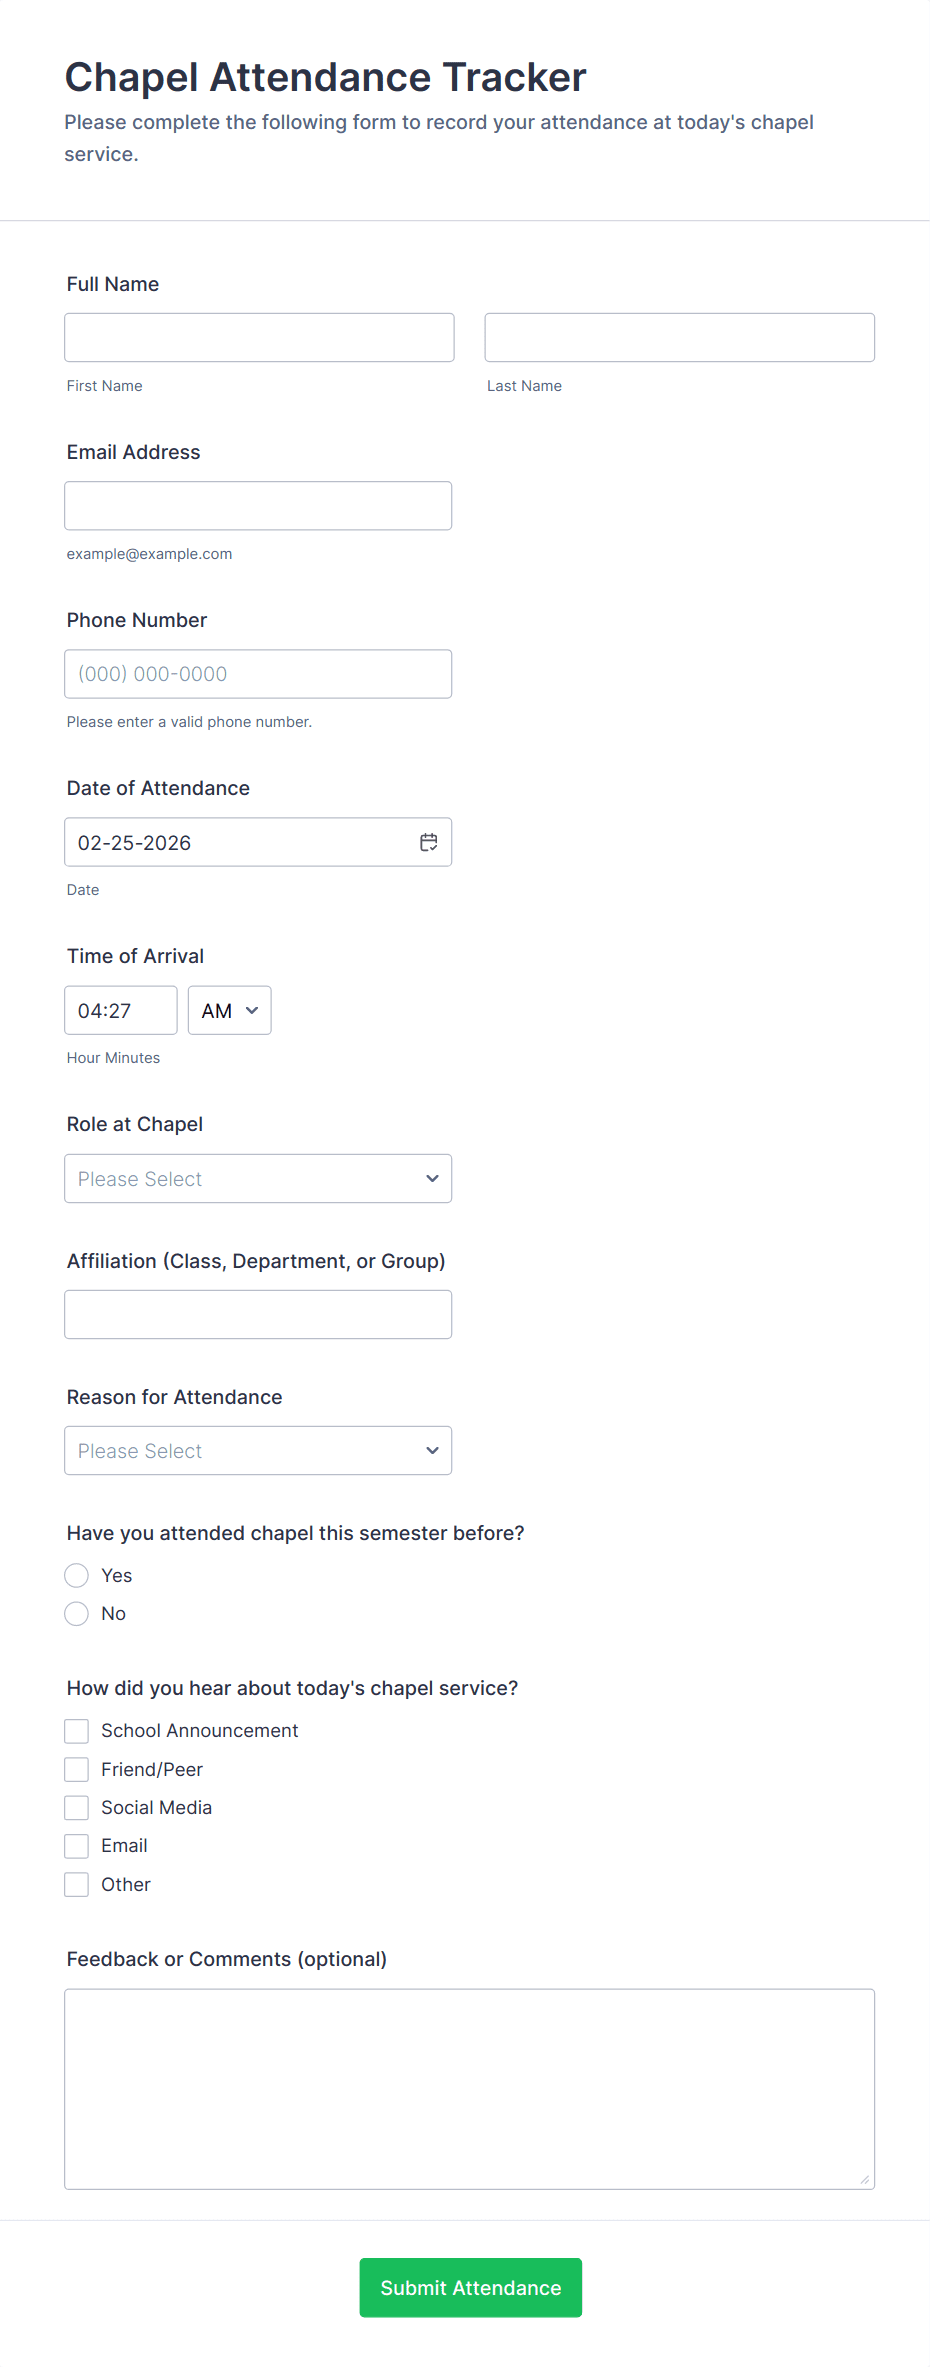
Task: Select the Yes radio button
Action: [77, 1576]
